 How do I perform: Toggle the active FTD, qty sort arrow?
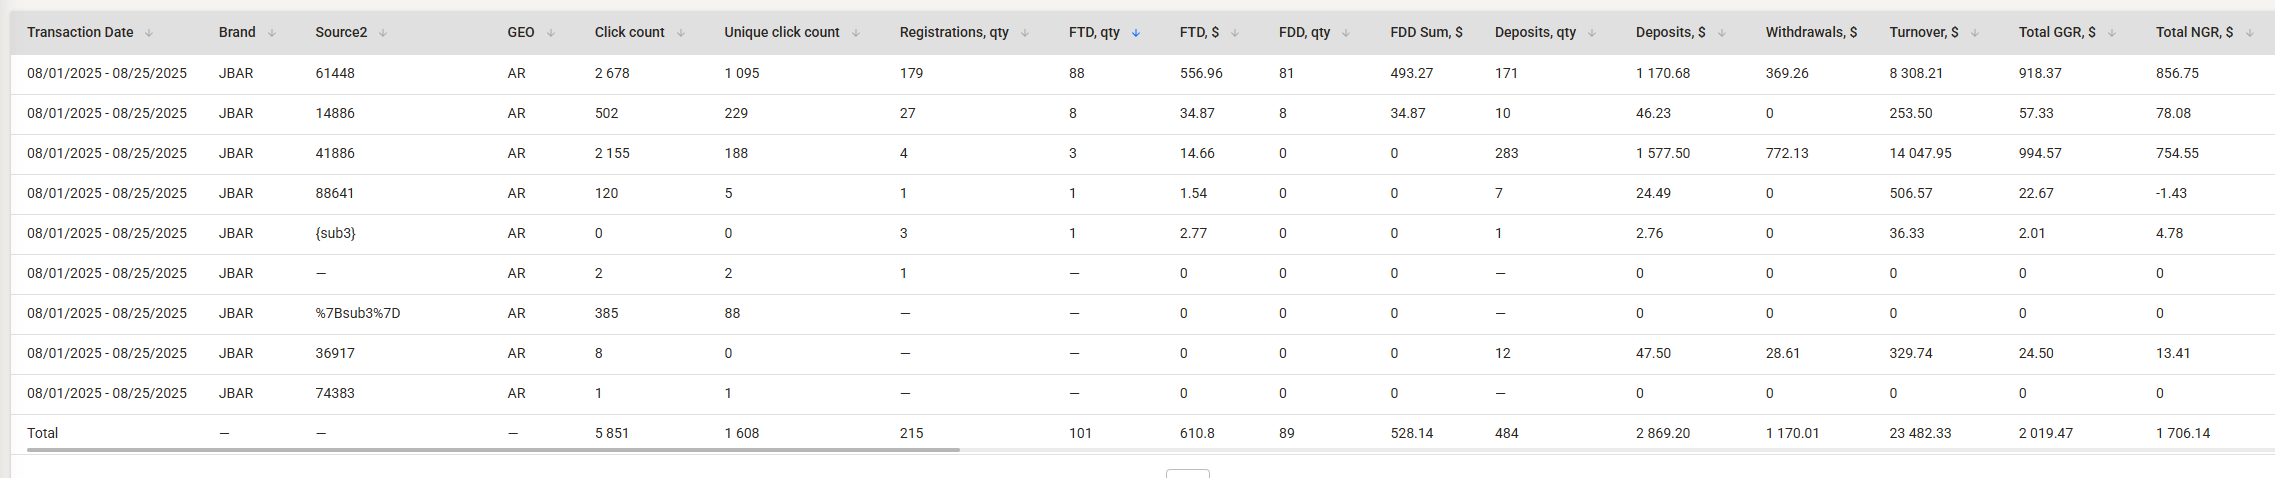(x=1136, y=33)
